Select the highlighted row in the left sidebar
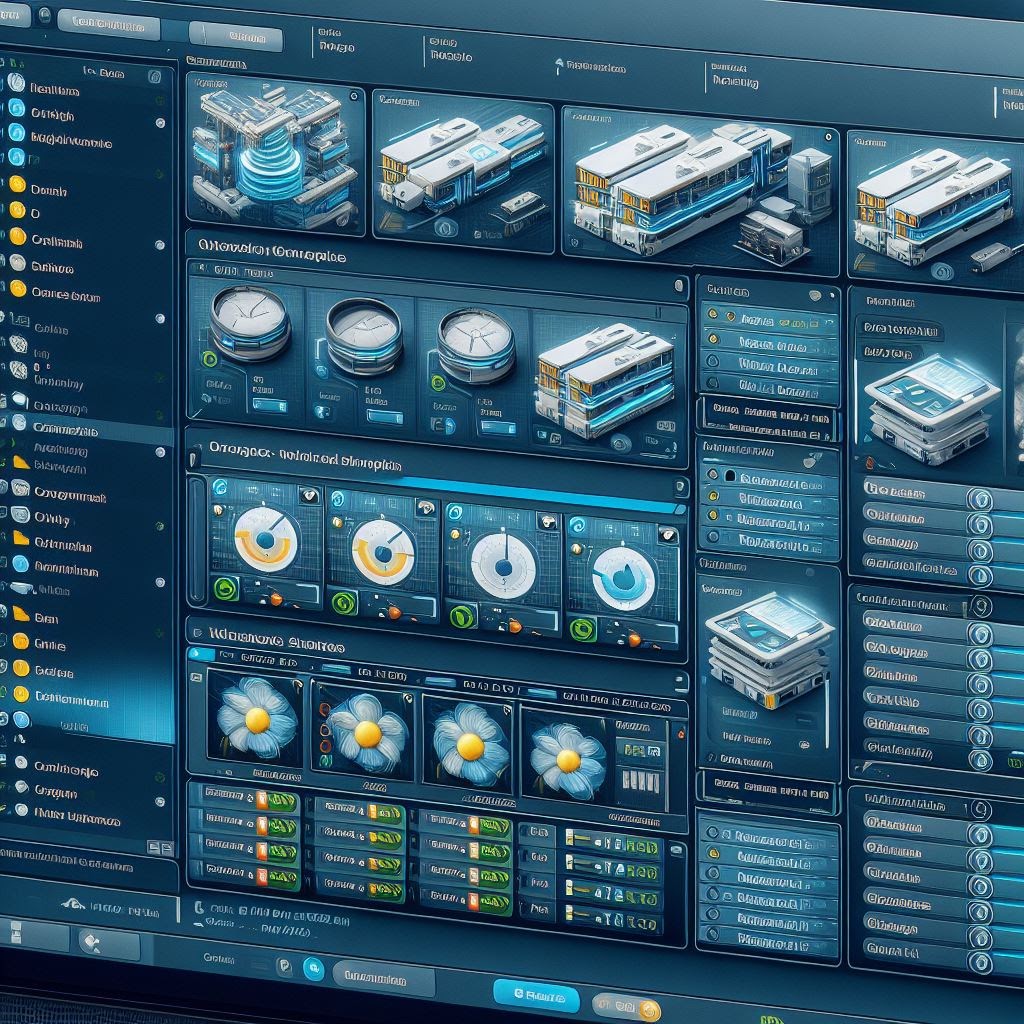Viewport: 1024px width, 1024px height. (86, 429)
